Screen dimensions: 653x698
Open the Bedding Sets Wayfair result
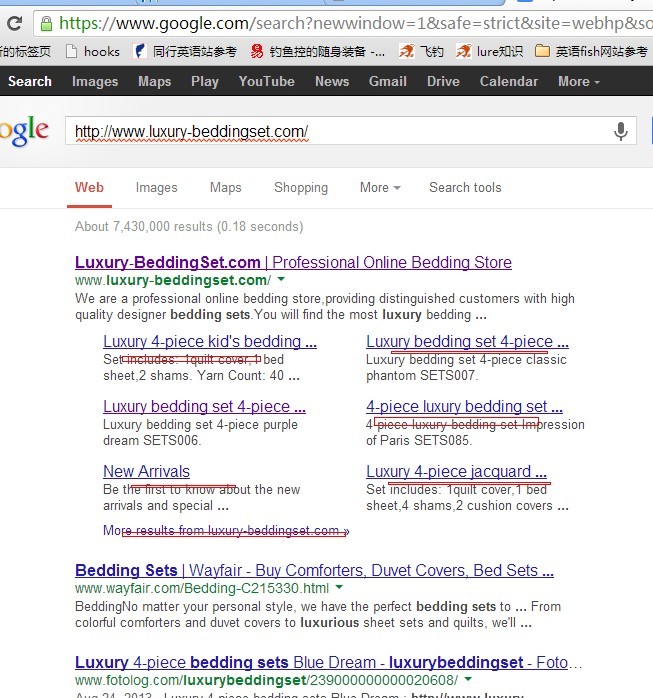pyautogui.click(x=314, y=570)
